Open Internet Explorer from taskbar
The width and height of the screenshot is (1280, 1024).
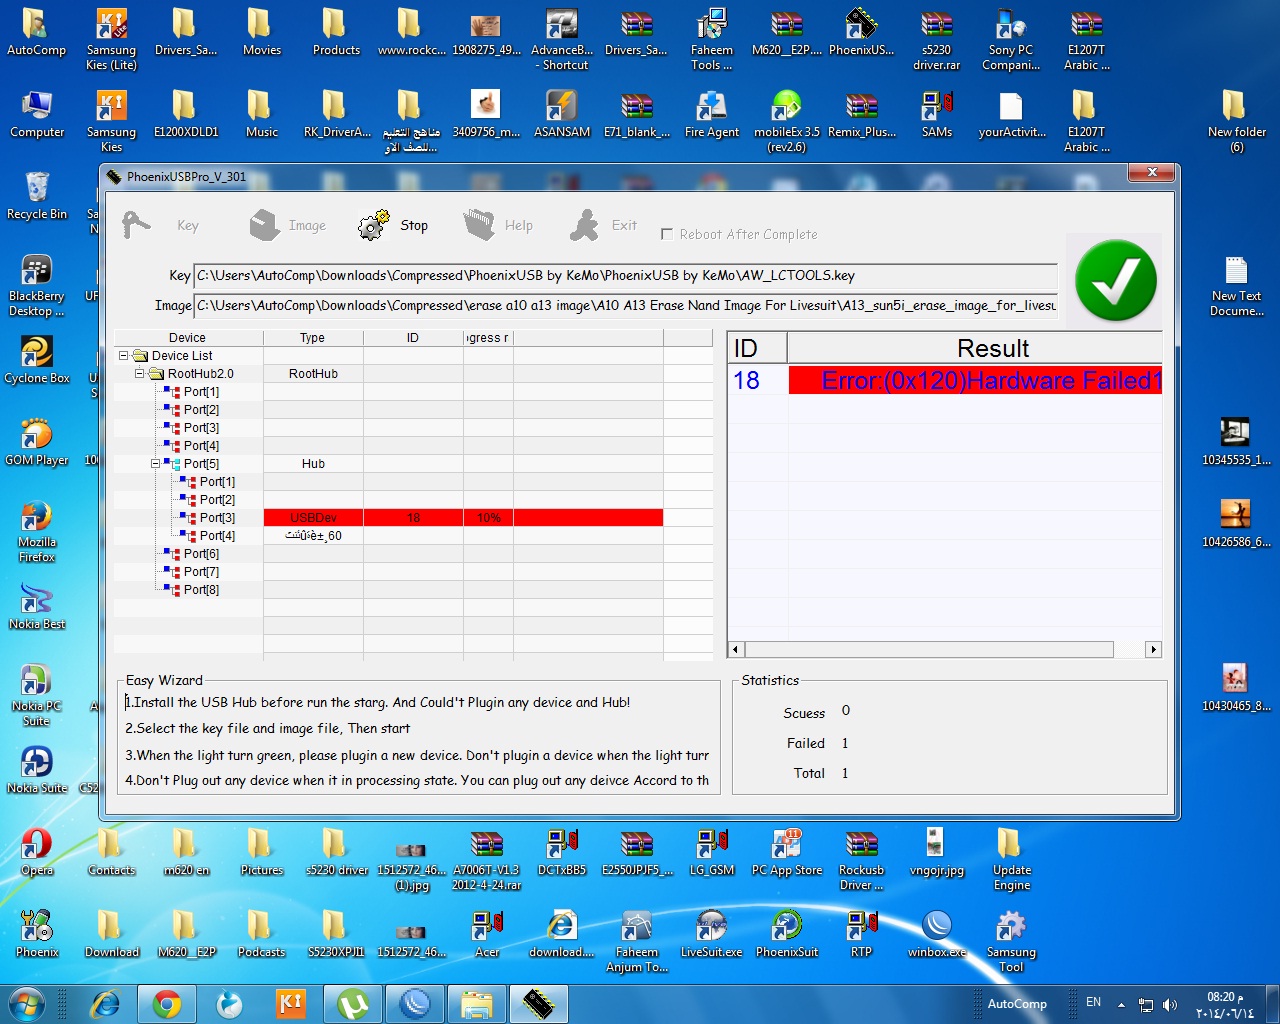105,1003
